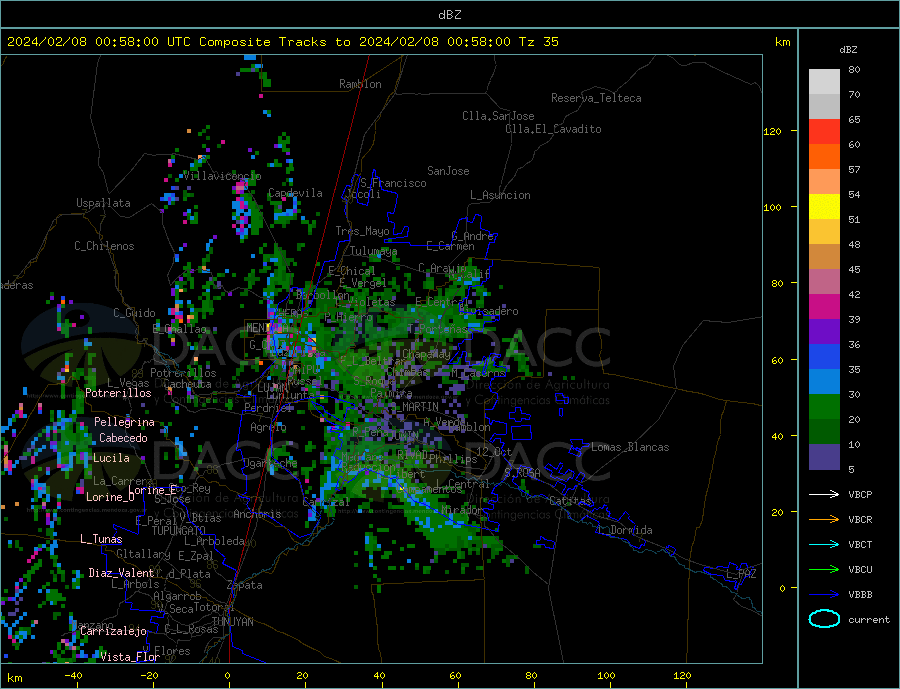Click the blue VBBB arrow in legend
The height and width of the screenshot is (689, 900).
pyautogui.click(x=824, y=594)
